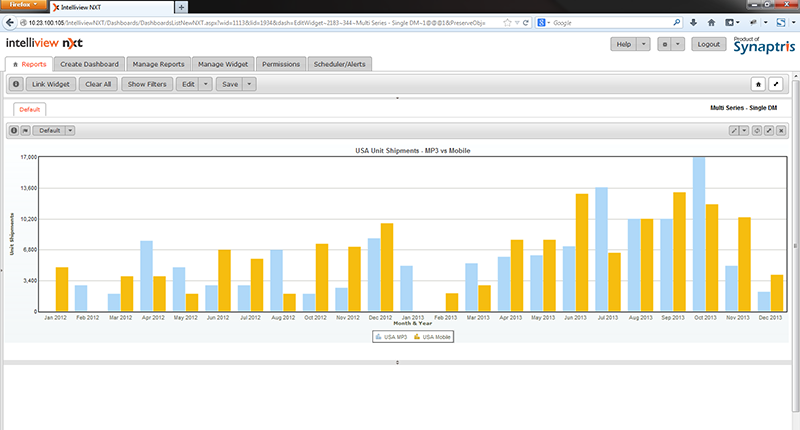Click the dashboard info icon beside Link Widget
The height and width of the screenshot is (430, 800).
16,85
